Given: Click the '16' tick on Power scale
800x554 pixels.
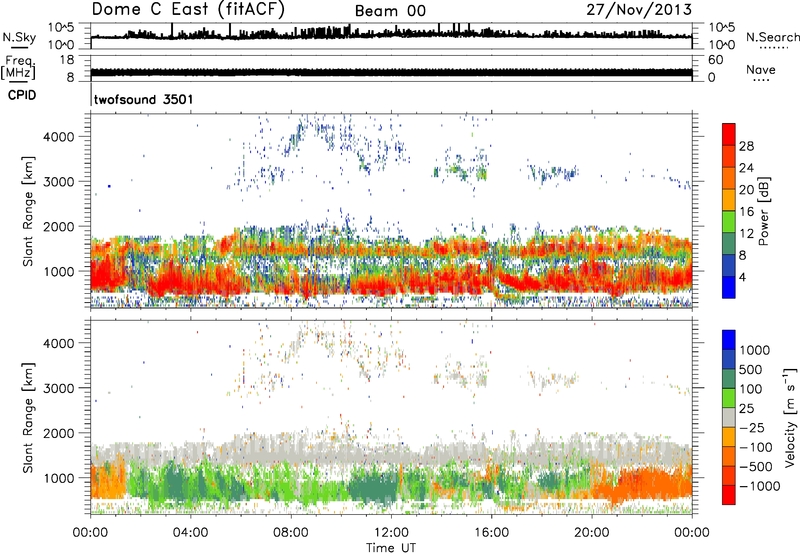Looking at the screenshot, I should coord(746,212).
